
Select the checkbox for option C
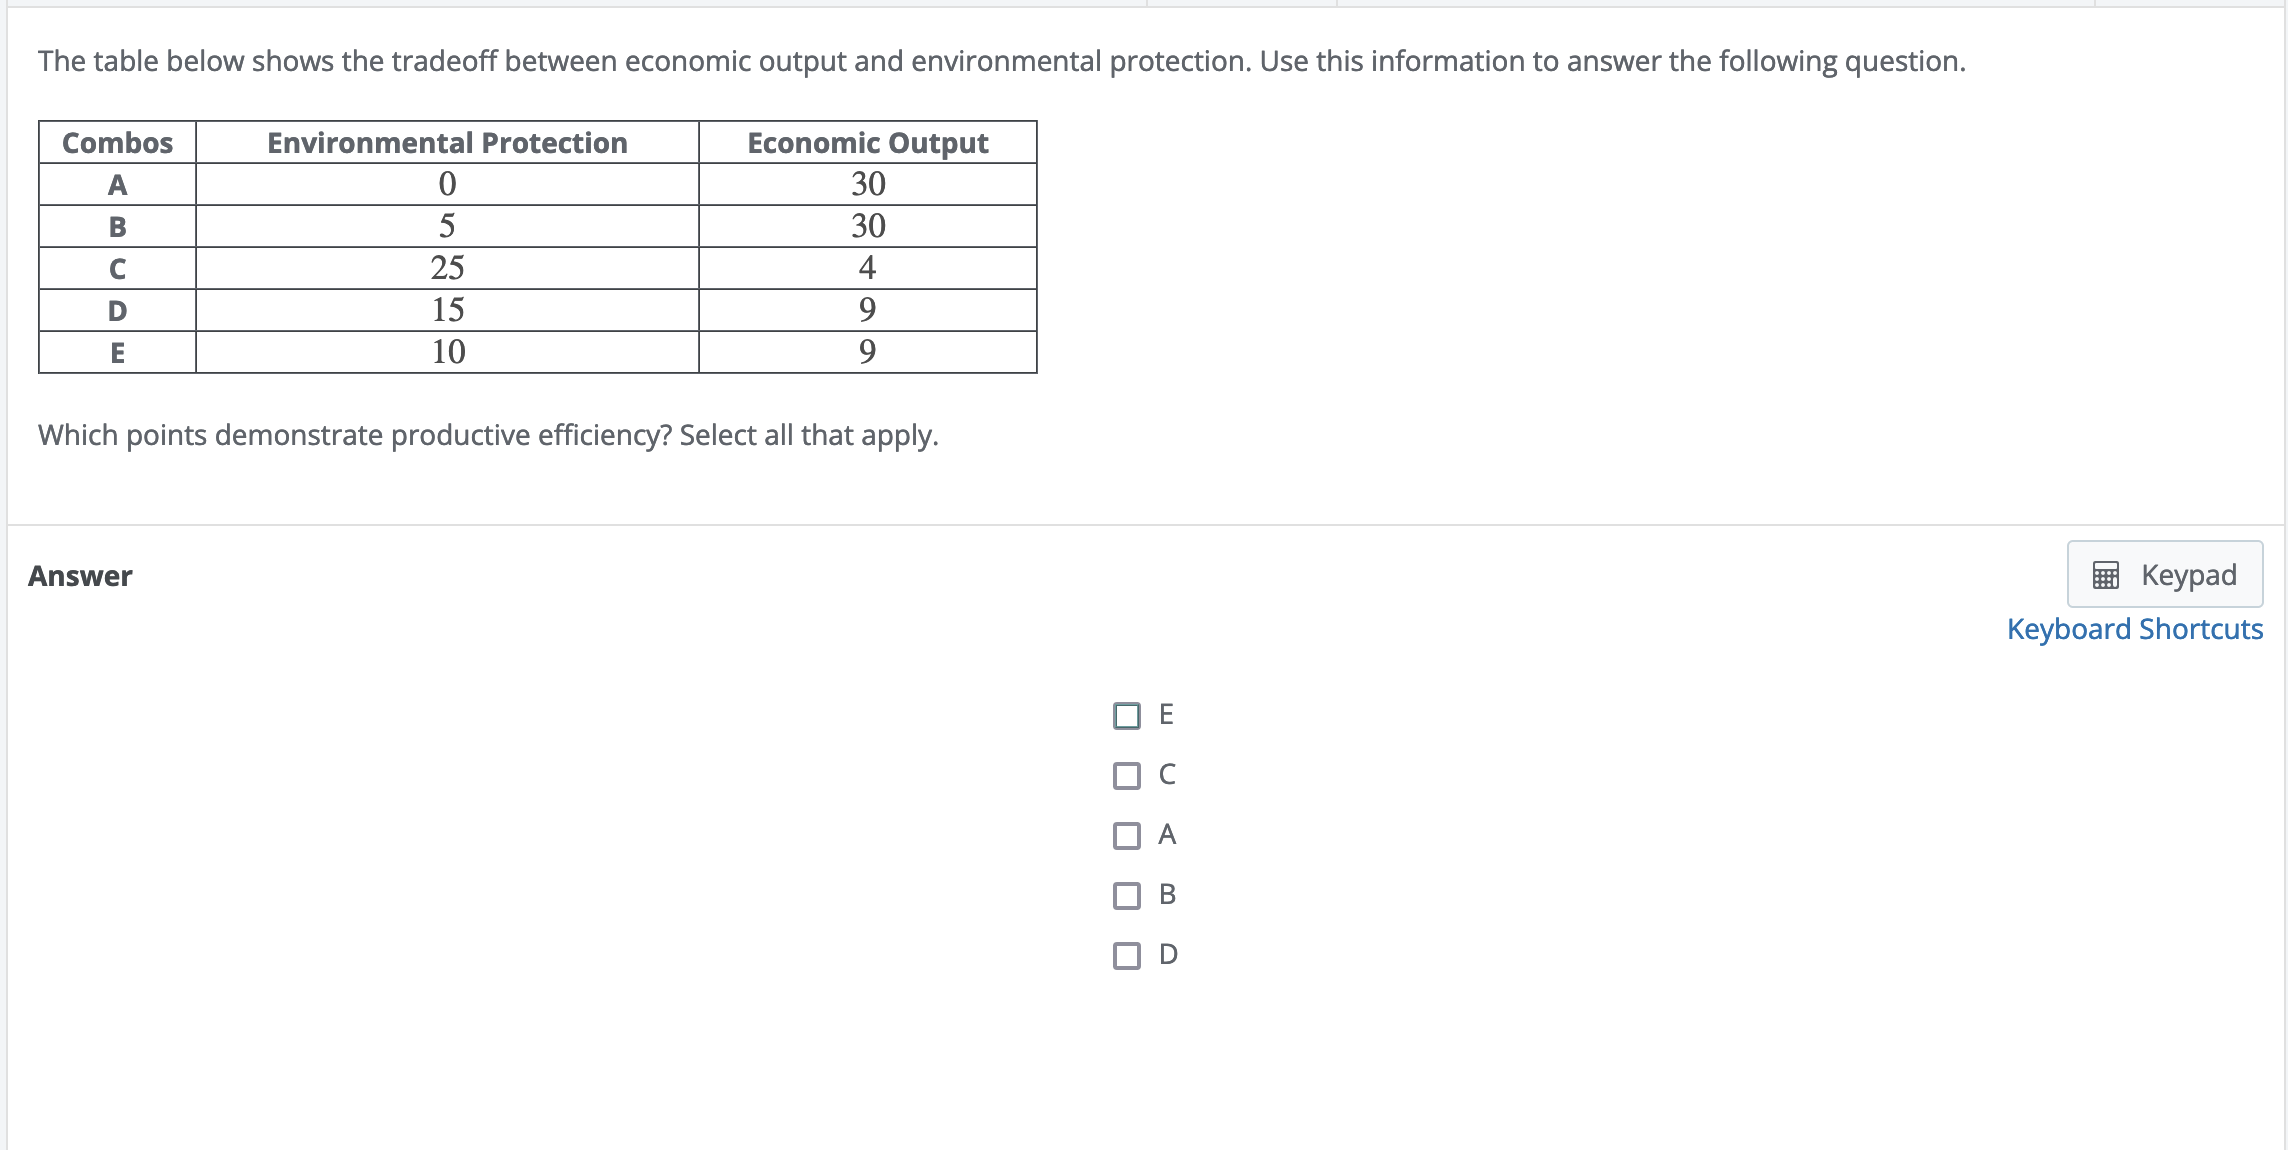(x=1127, y=776)
